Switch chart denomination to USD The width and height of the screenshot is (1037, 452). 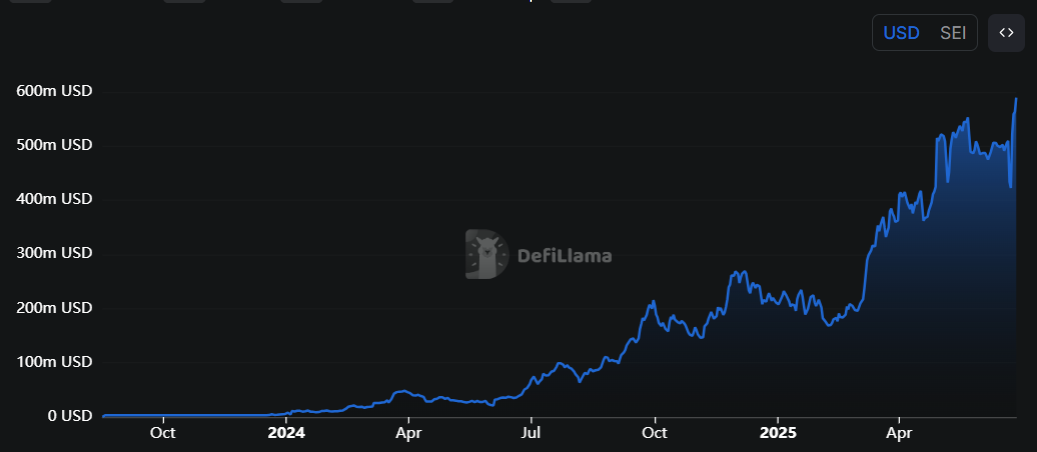point(901,33)
